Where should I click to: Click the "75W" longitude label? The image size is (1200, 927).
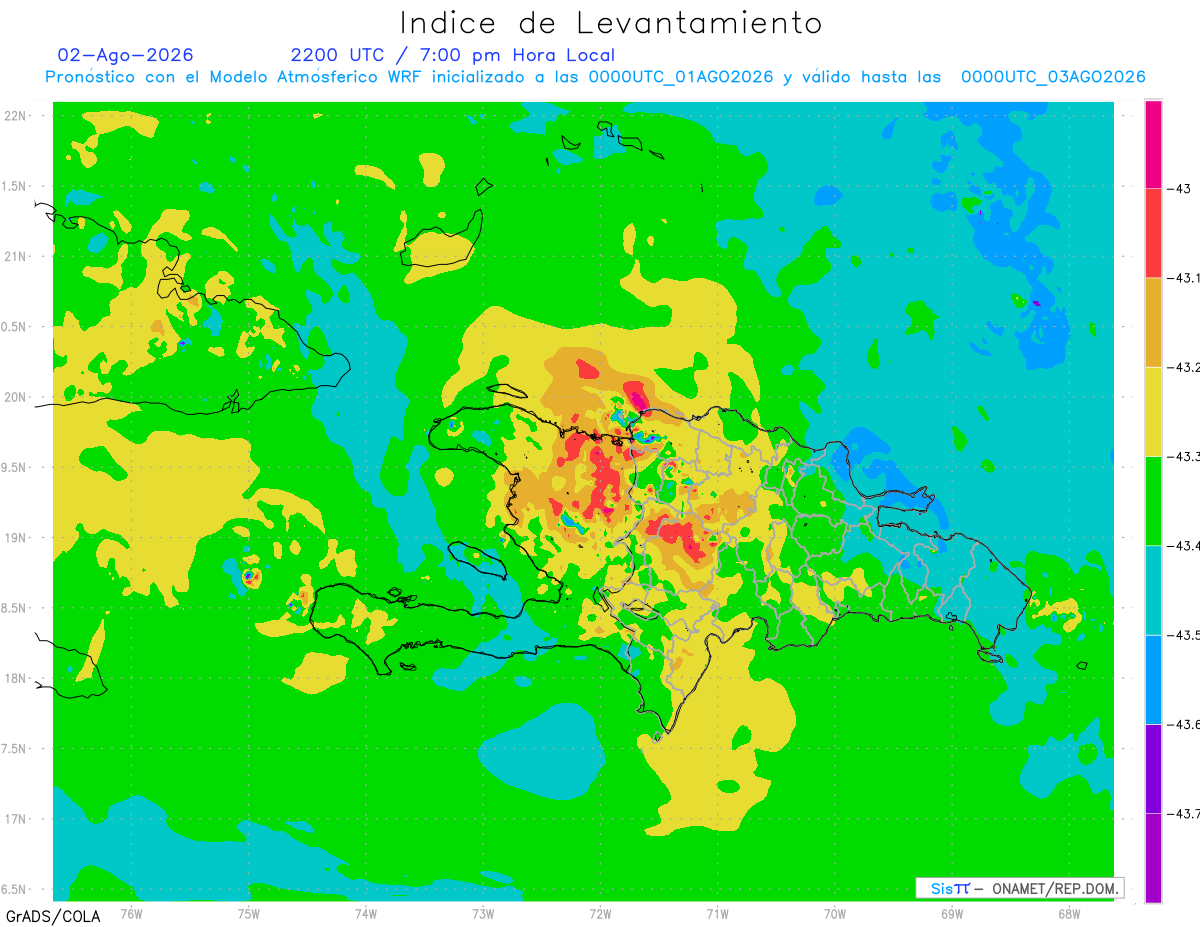pos(249,913)
